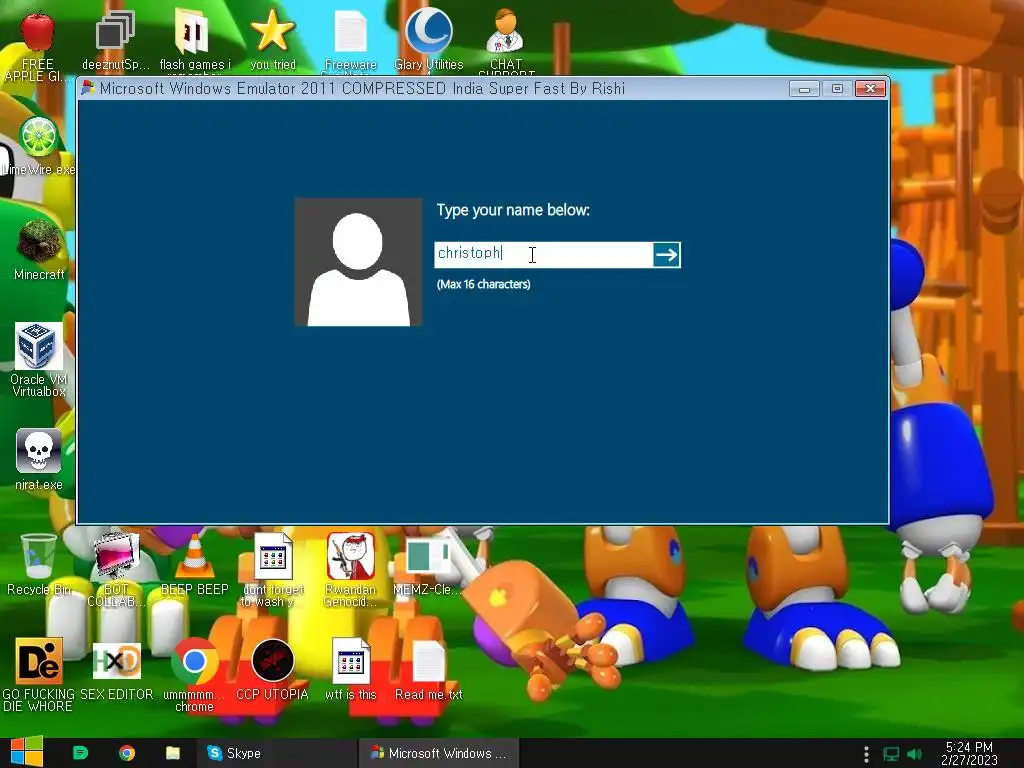1024x768 pixels.
Task: Select the njrat.exe skull icon
Action: (x=39, y=451)
